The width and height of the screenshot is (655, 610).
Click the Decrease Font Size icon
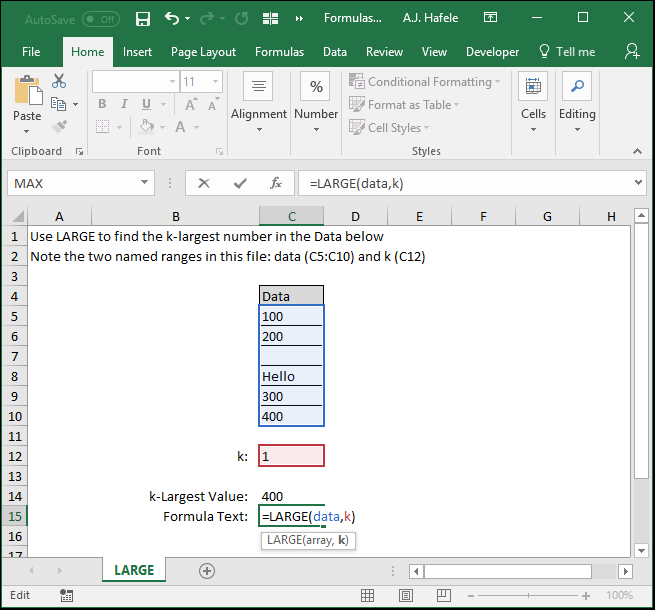click(x=213, y=104)
